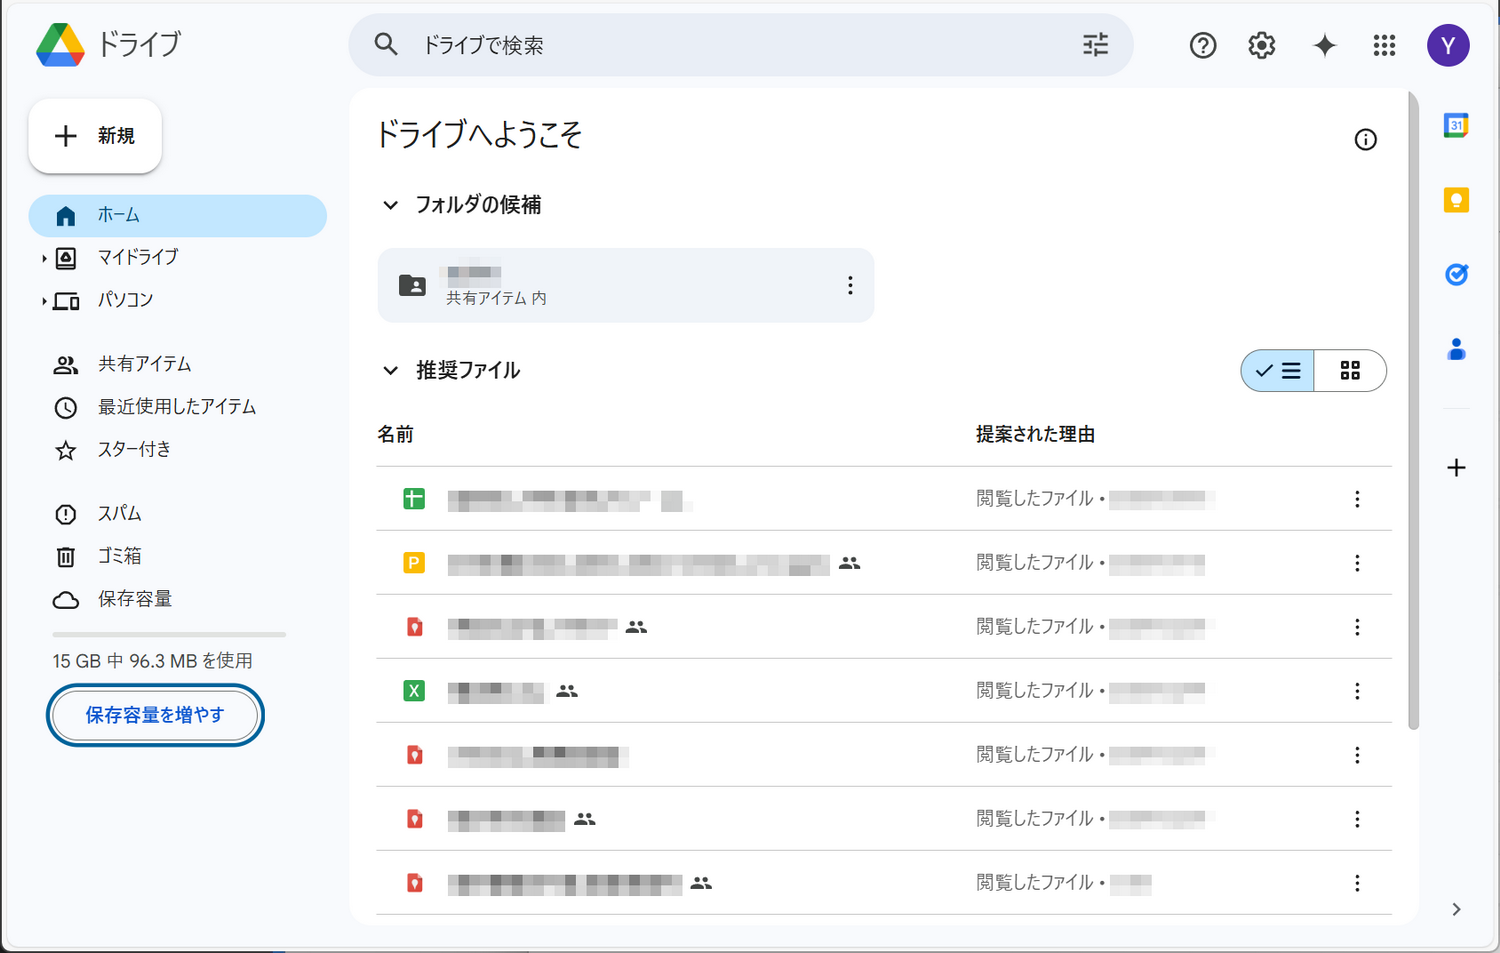Click the 保存容量を増やす button

[x=155, y=714]
